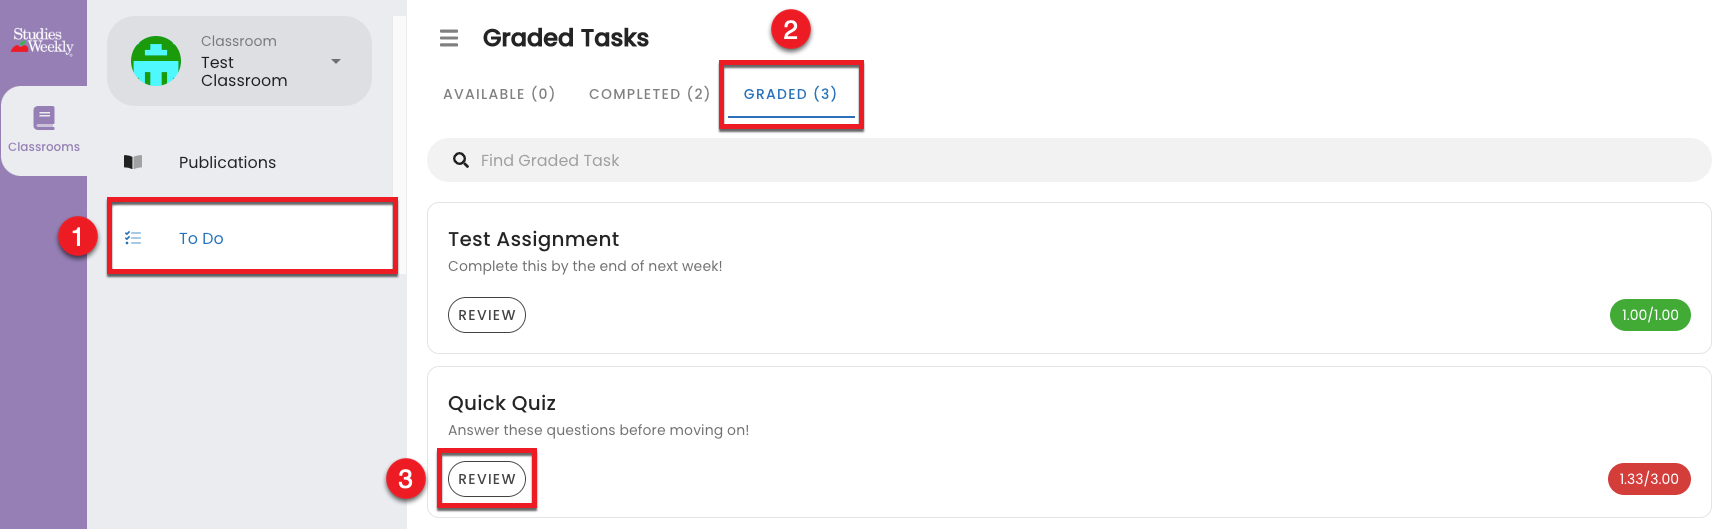Click the hamburger menu icon
Screen dimensions: 1724x529
pos(449,38)
